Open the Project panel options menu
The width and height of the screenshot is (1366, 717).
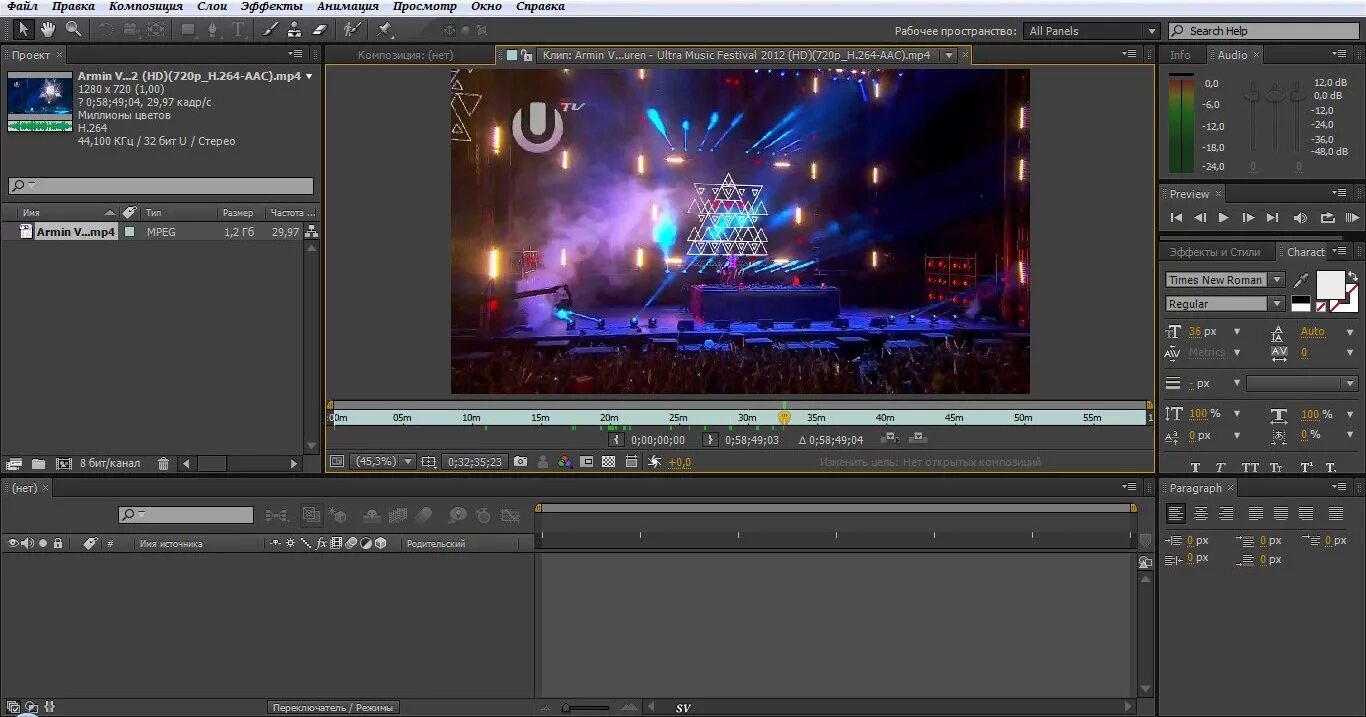296,54
